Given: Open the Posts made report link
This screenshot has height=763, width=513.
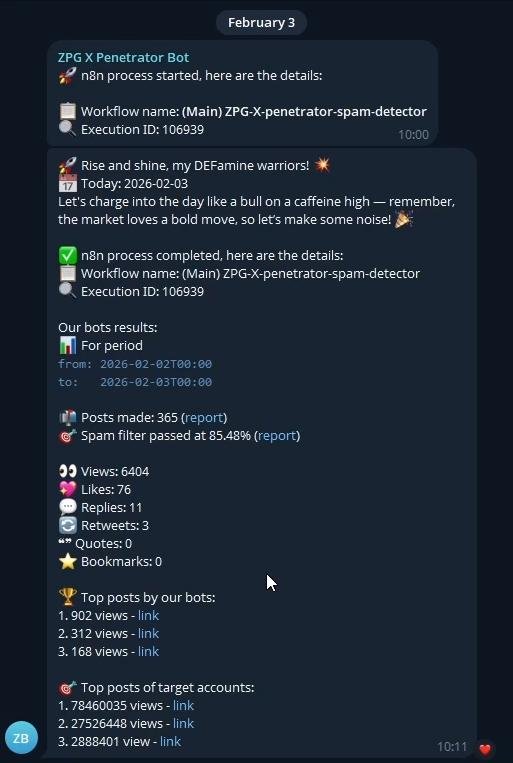Looking at the screenshot, I should pyautogui.click(x=204, y=418).
